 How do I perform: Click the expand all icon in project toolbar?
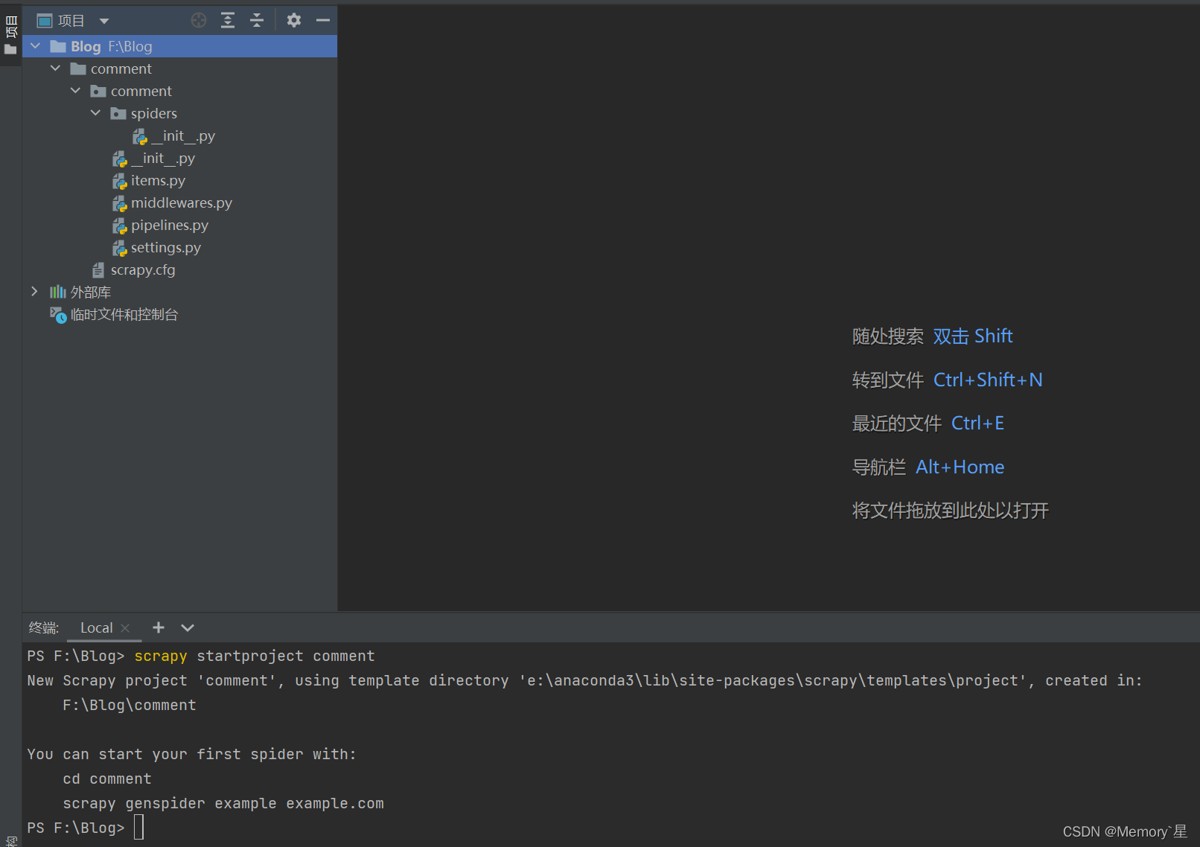tap(228, 20)
